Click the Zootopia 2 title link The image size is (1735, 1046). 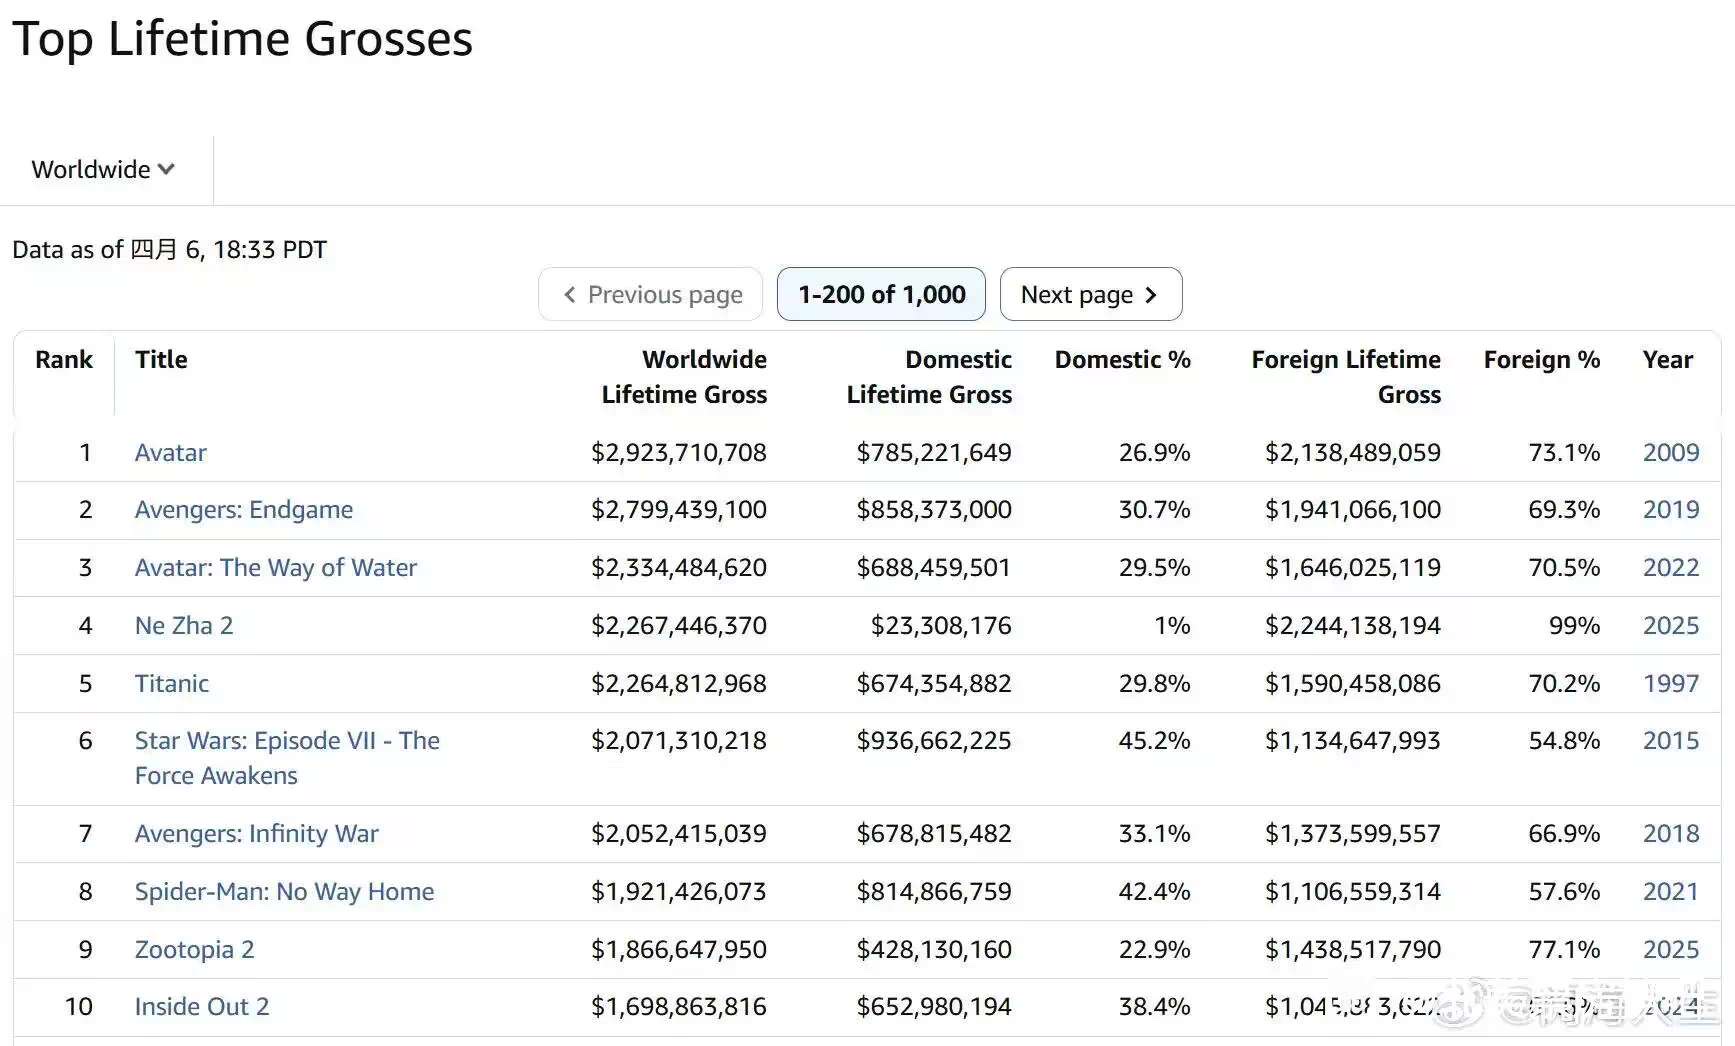[195, 950]
